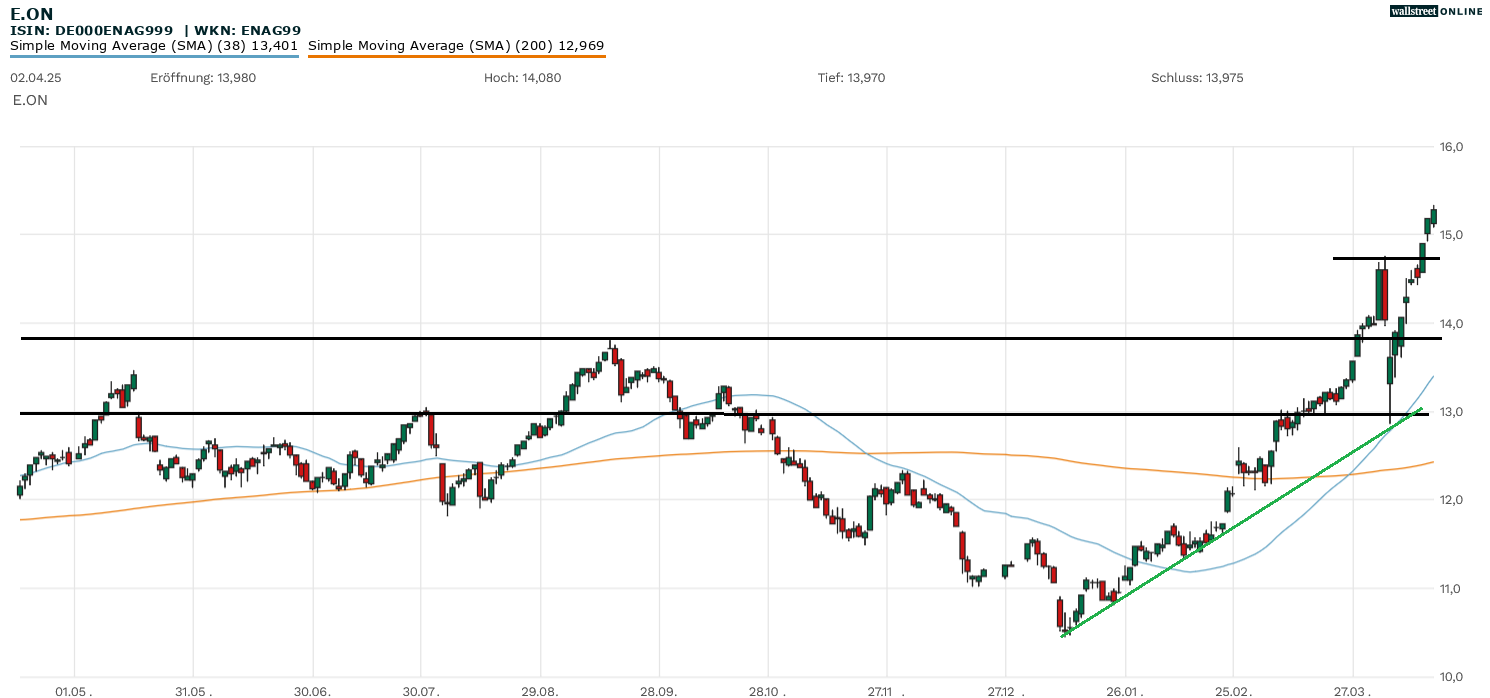Click Hoch: 14,080 value
Screen dimensions: 1490x698
coord(522,78)
